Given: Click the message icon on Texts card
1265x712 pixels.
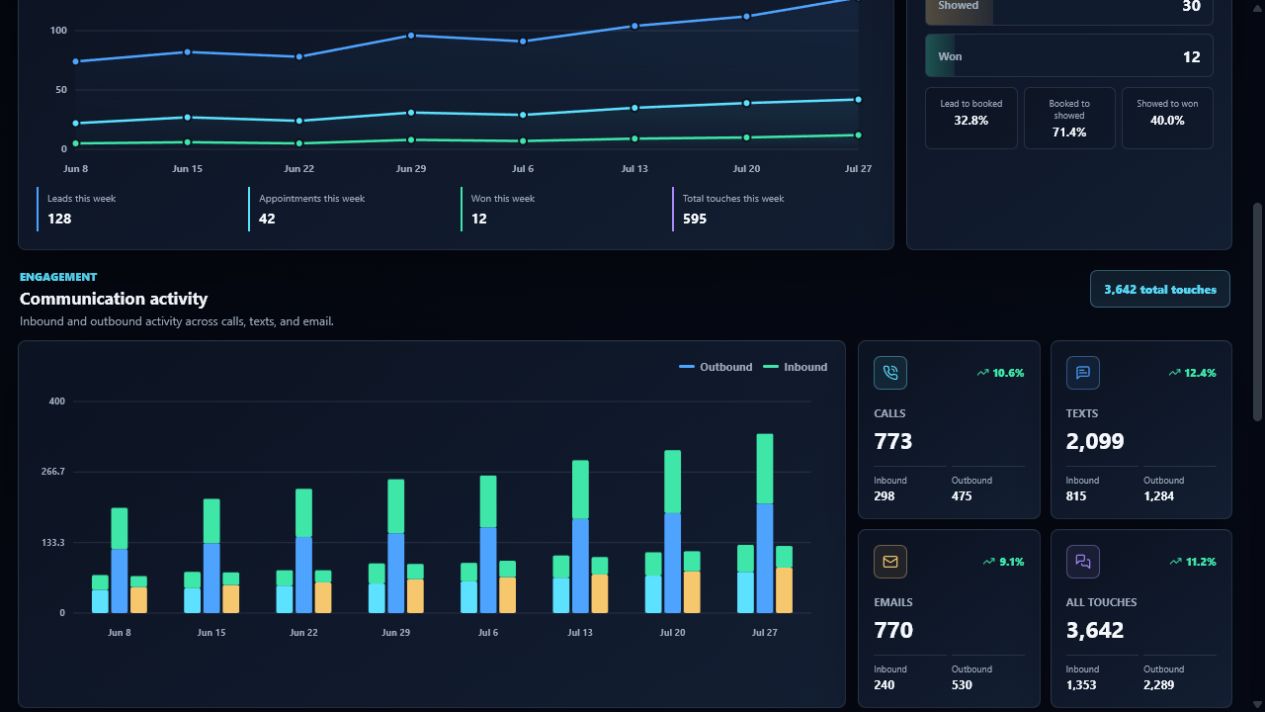Looking at the screenshot, I should tap(1083, 373).
